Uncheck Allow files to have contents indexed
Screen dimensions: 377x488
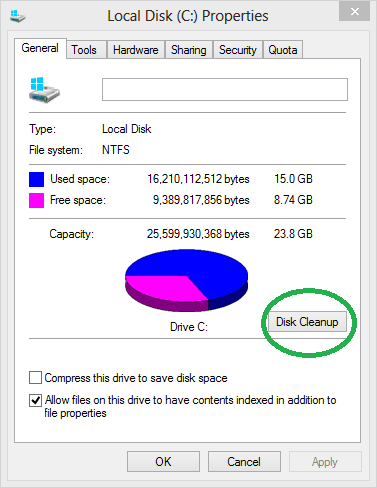[x=35, y=400]
